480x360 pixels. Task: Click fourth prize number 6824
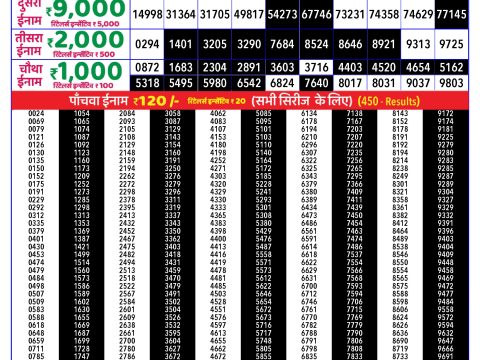click(x=282, y=83)
